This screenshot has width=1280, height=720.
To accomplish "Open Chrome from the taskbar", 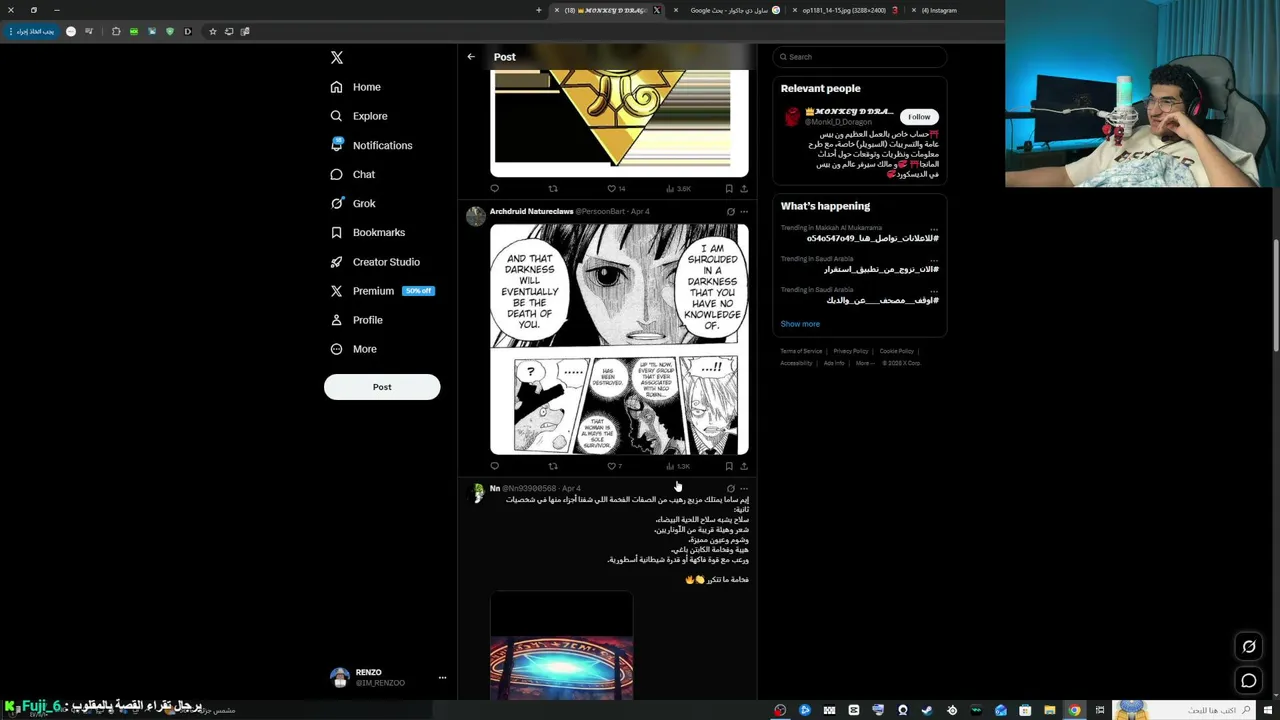I will click(1074, 710).
